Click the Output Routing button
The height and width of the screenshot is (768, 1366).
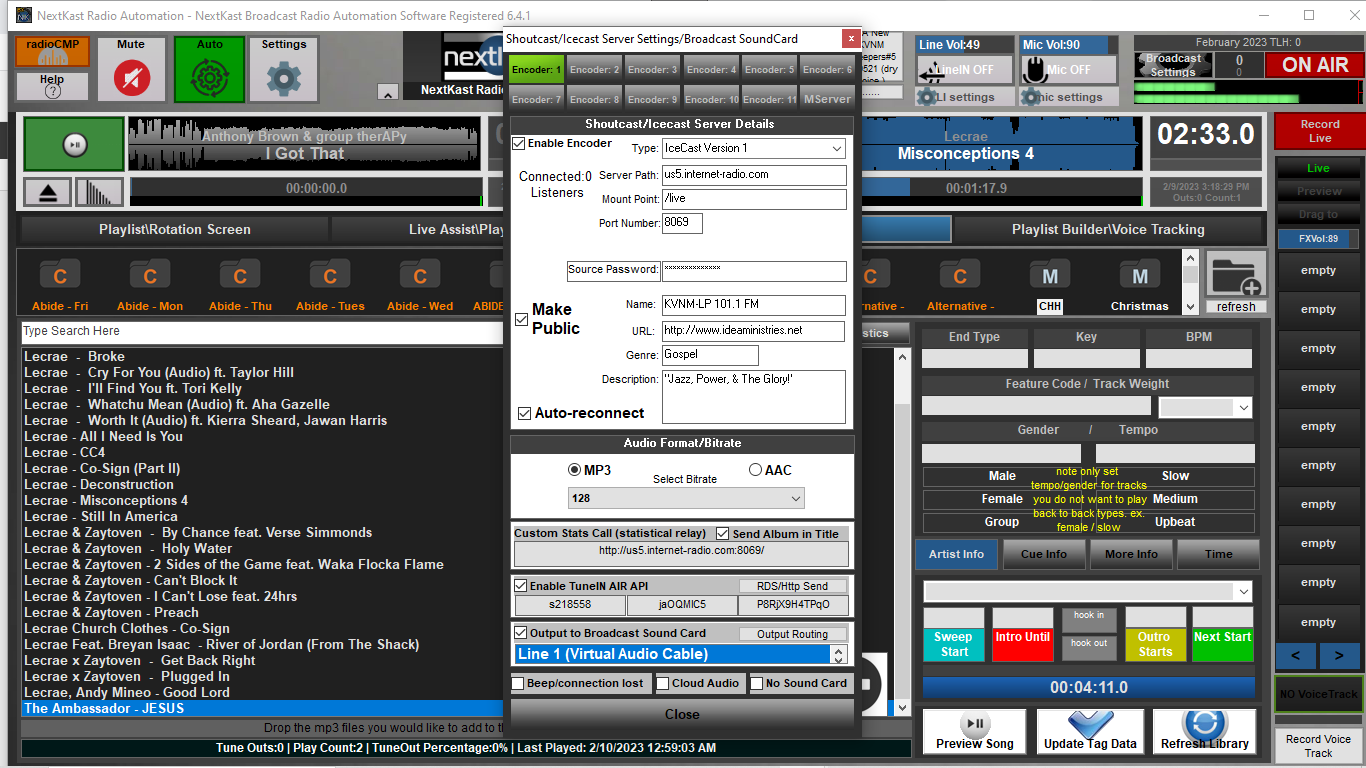(792, 634)
